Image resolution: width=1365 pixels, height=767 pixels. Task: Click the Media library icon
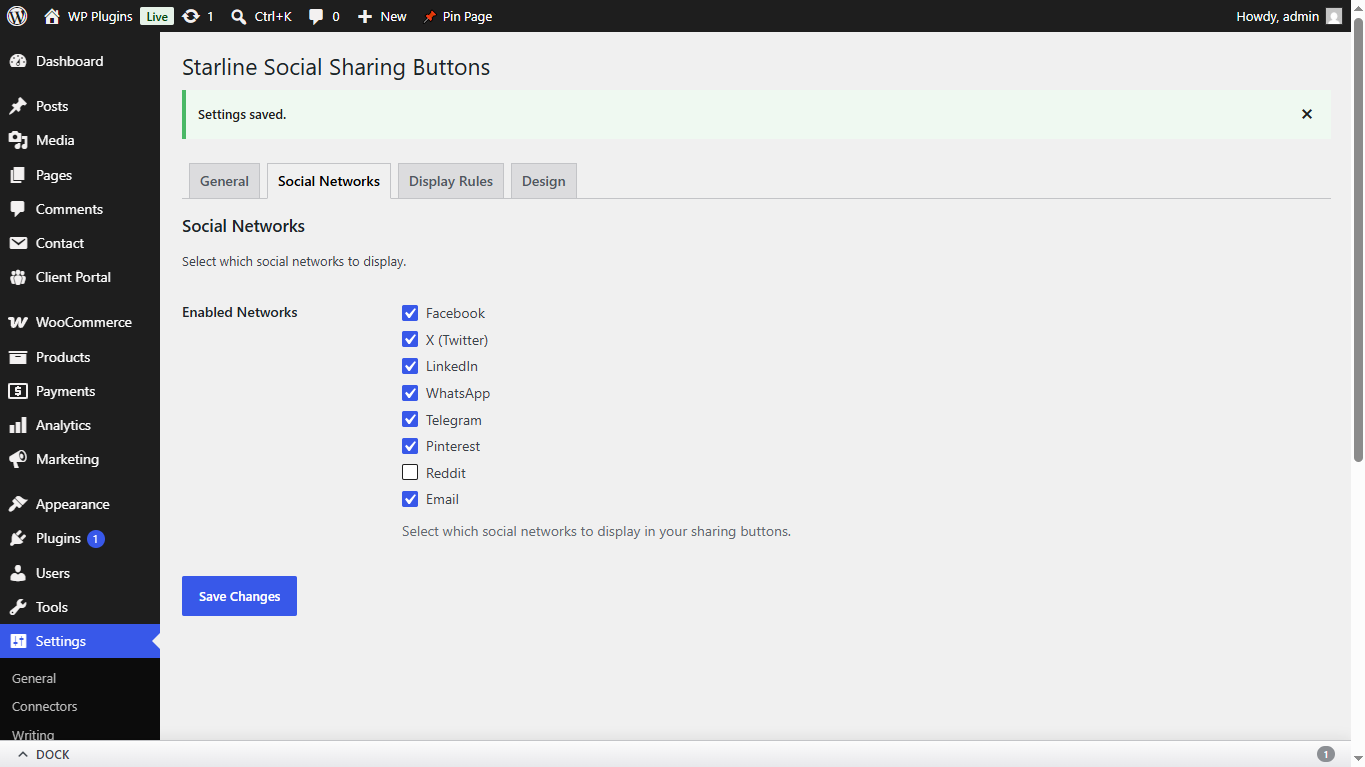tap(18, 140)
